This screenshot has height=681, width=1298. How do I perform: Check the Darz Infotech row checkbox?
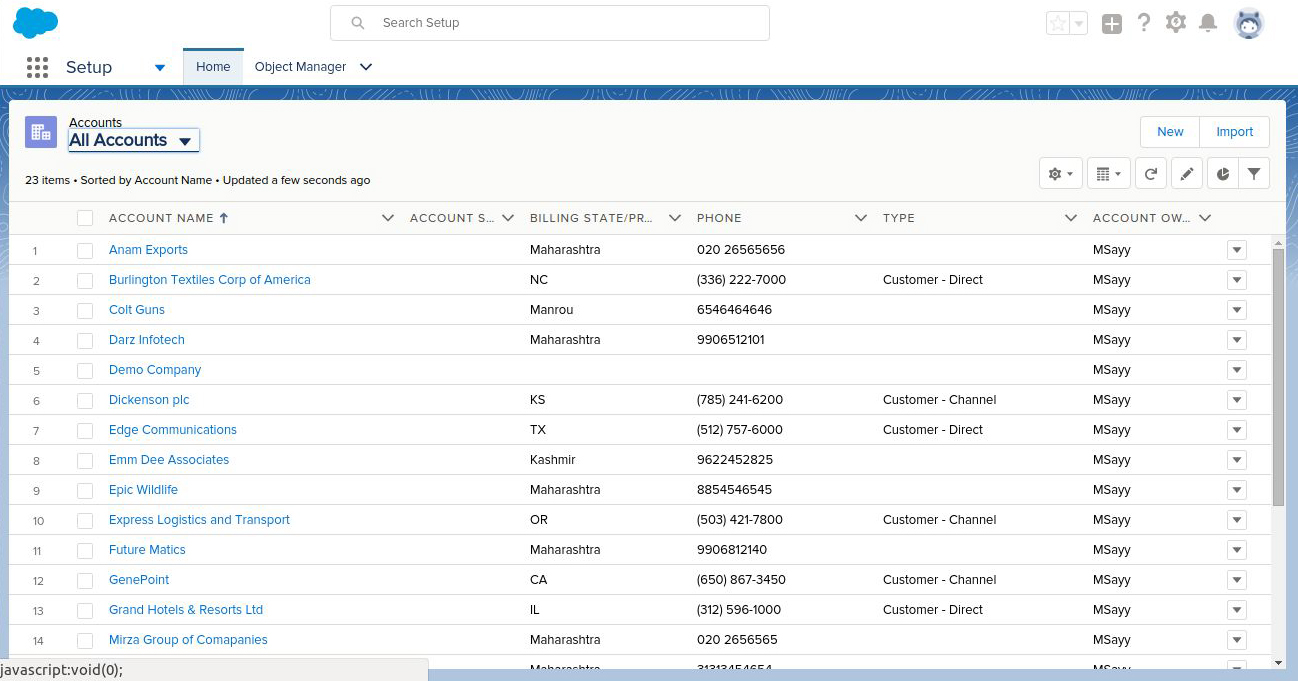(85, 340)
